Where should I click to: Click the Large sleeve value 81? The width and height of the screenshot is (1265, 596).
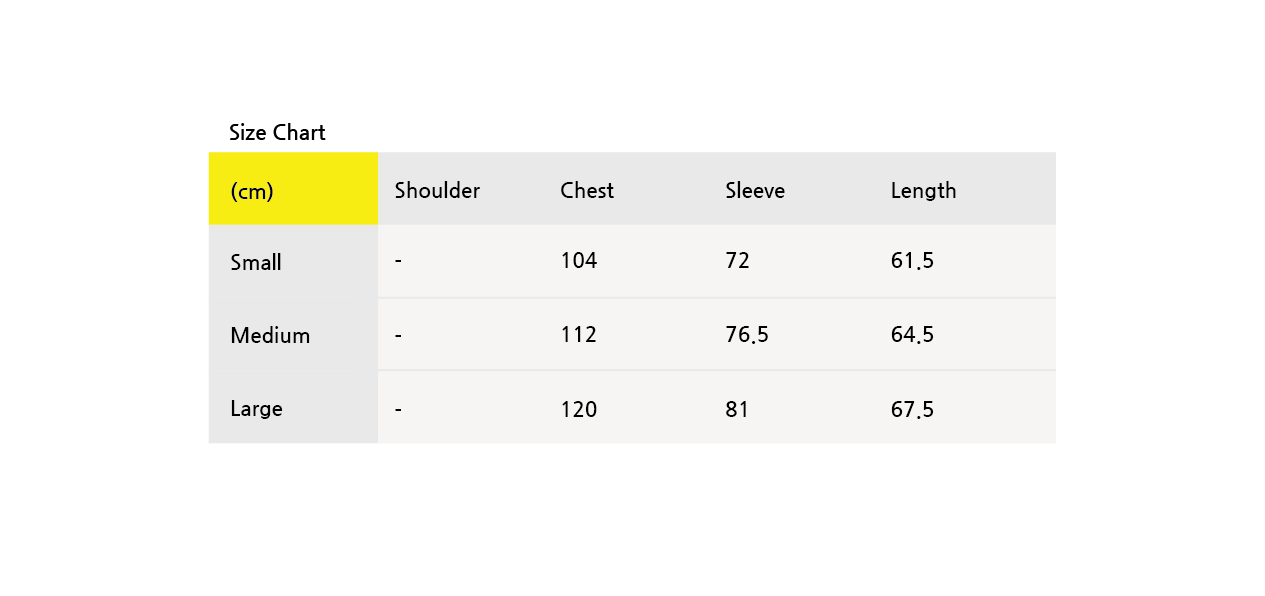click(x=737, y=409)
